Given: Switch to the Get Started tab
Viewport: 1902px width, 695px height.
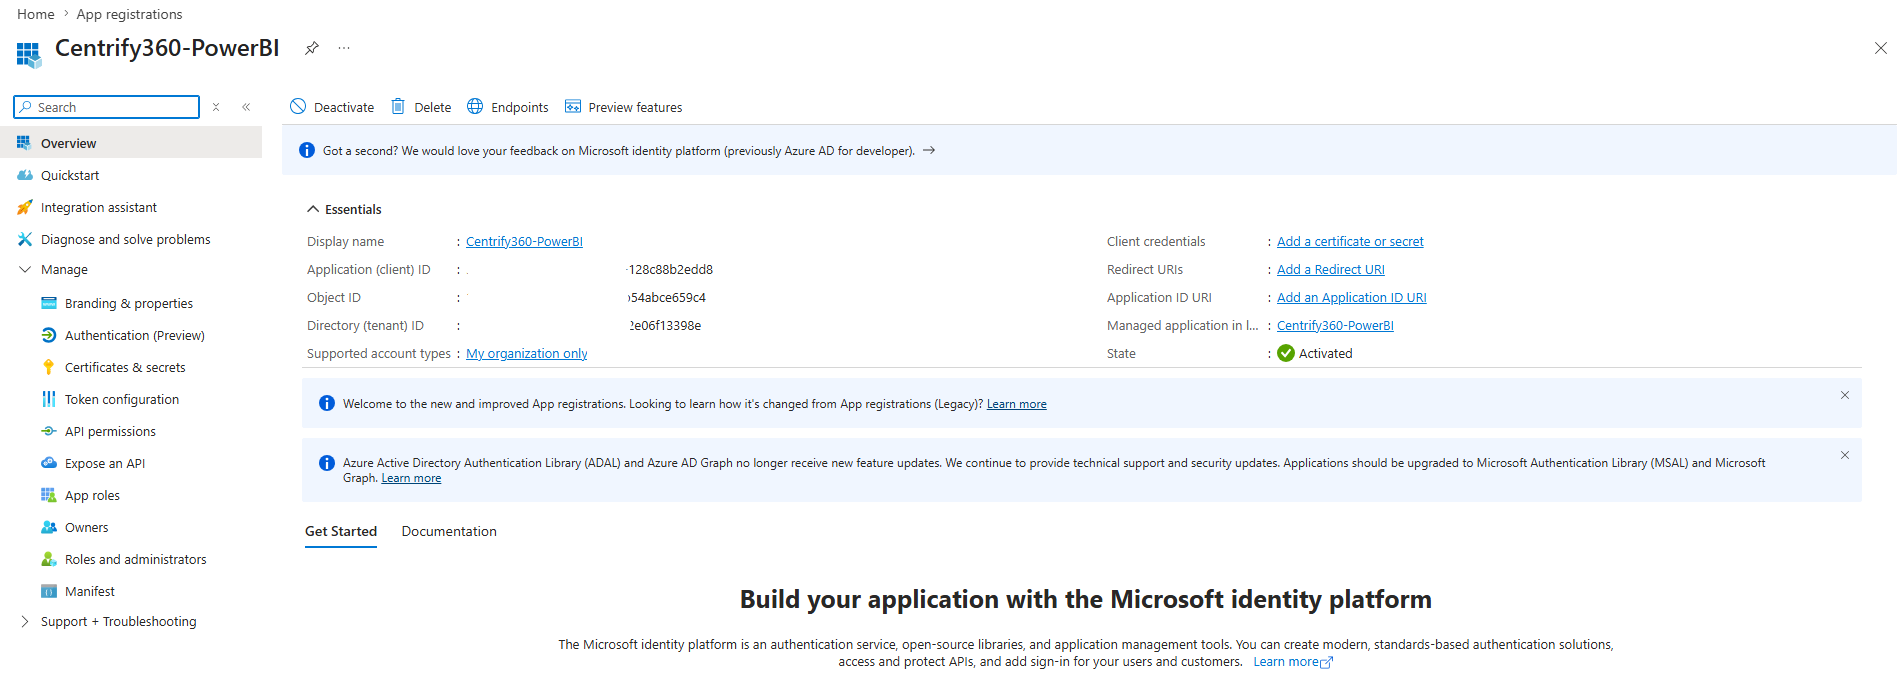Looking at the screenshot, I should click(x=341, y=531).
